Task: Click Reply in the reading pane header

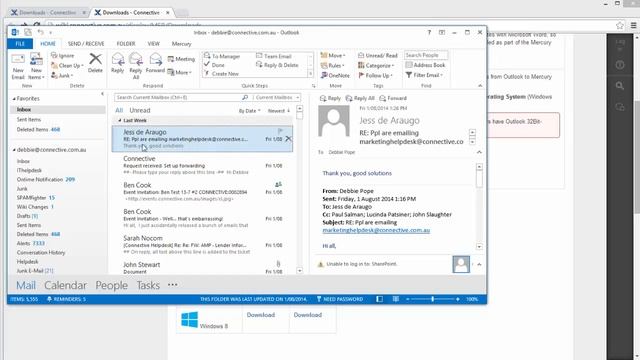Action: click(x=330, y=98)
